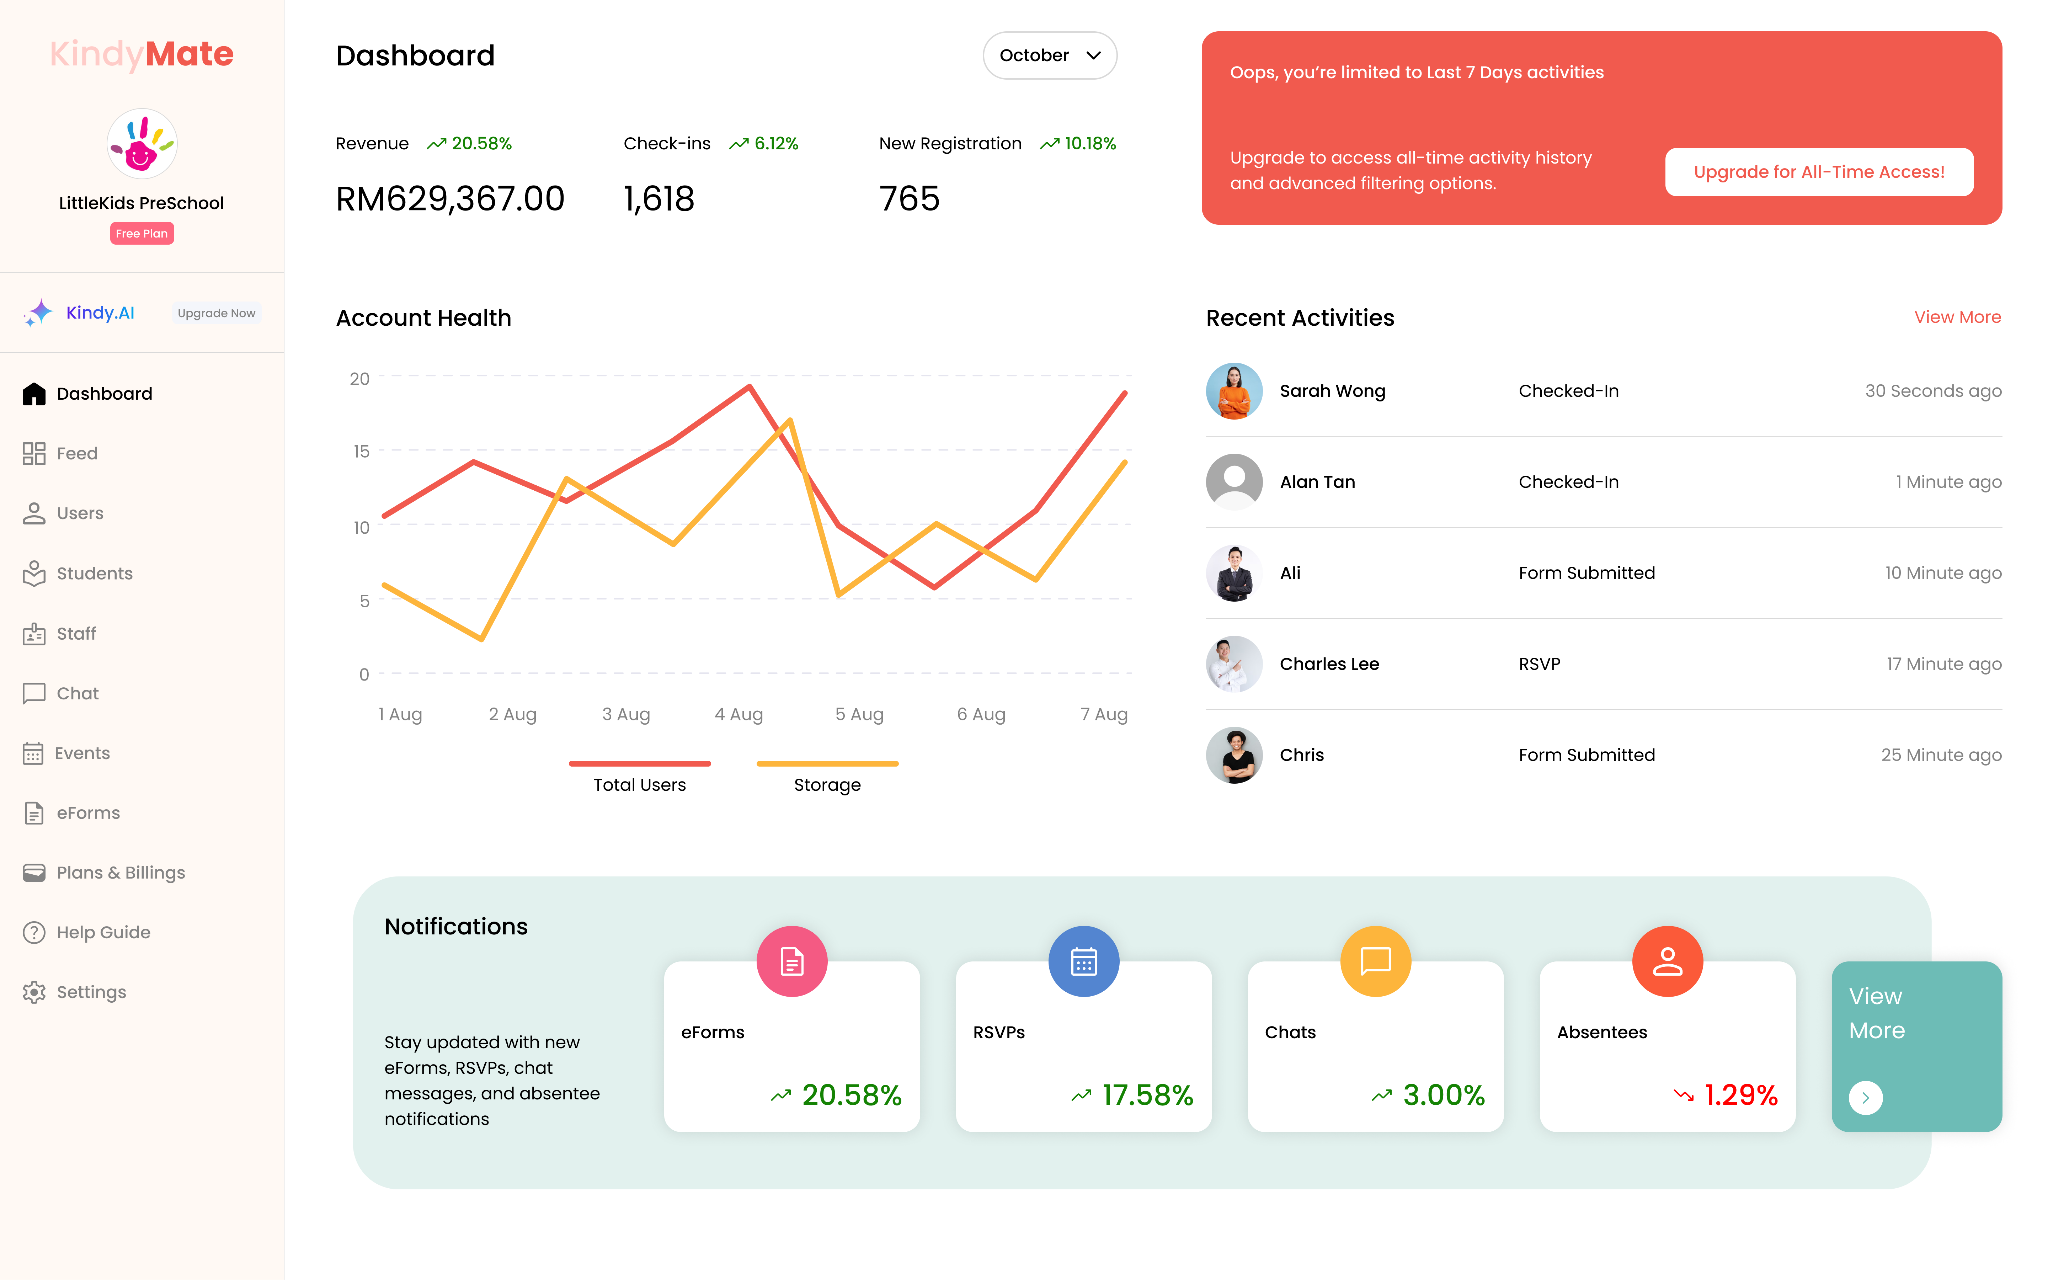Click the RM629,367.00 revenue value

450,199
